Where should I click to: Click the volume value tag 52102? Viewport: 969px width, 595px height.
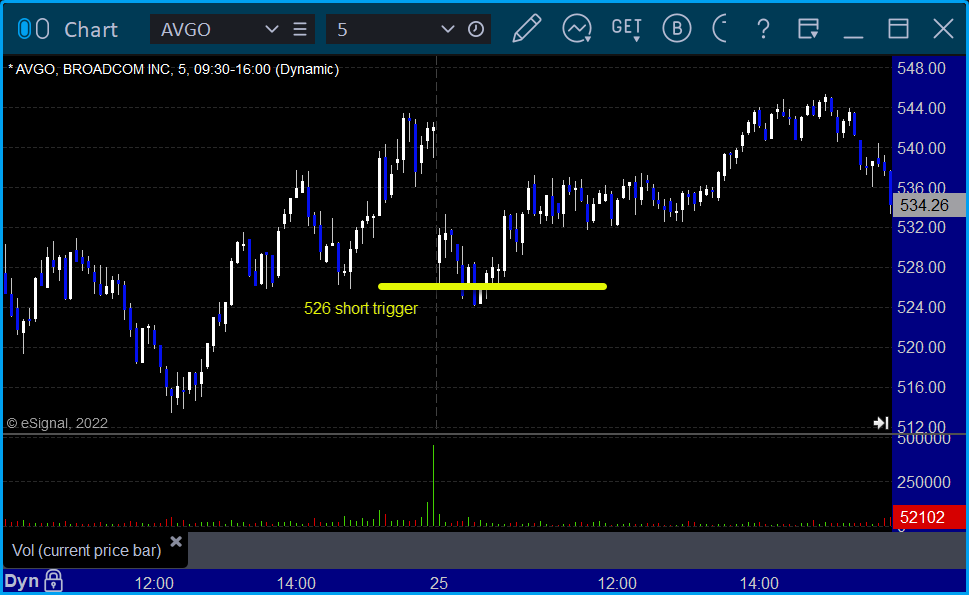click(x=928, y=517)
